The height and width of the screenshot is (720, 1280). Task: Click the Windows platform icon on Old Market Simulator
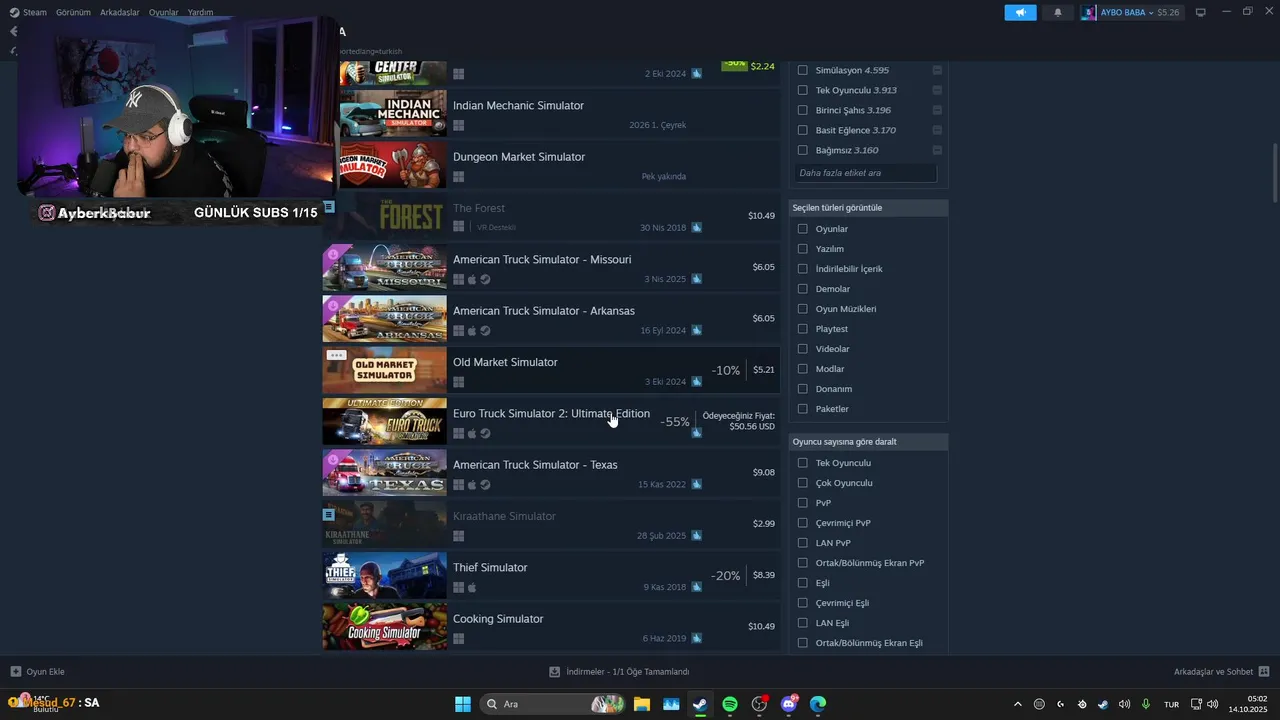[x=458, y=382]
